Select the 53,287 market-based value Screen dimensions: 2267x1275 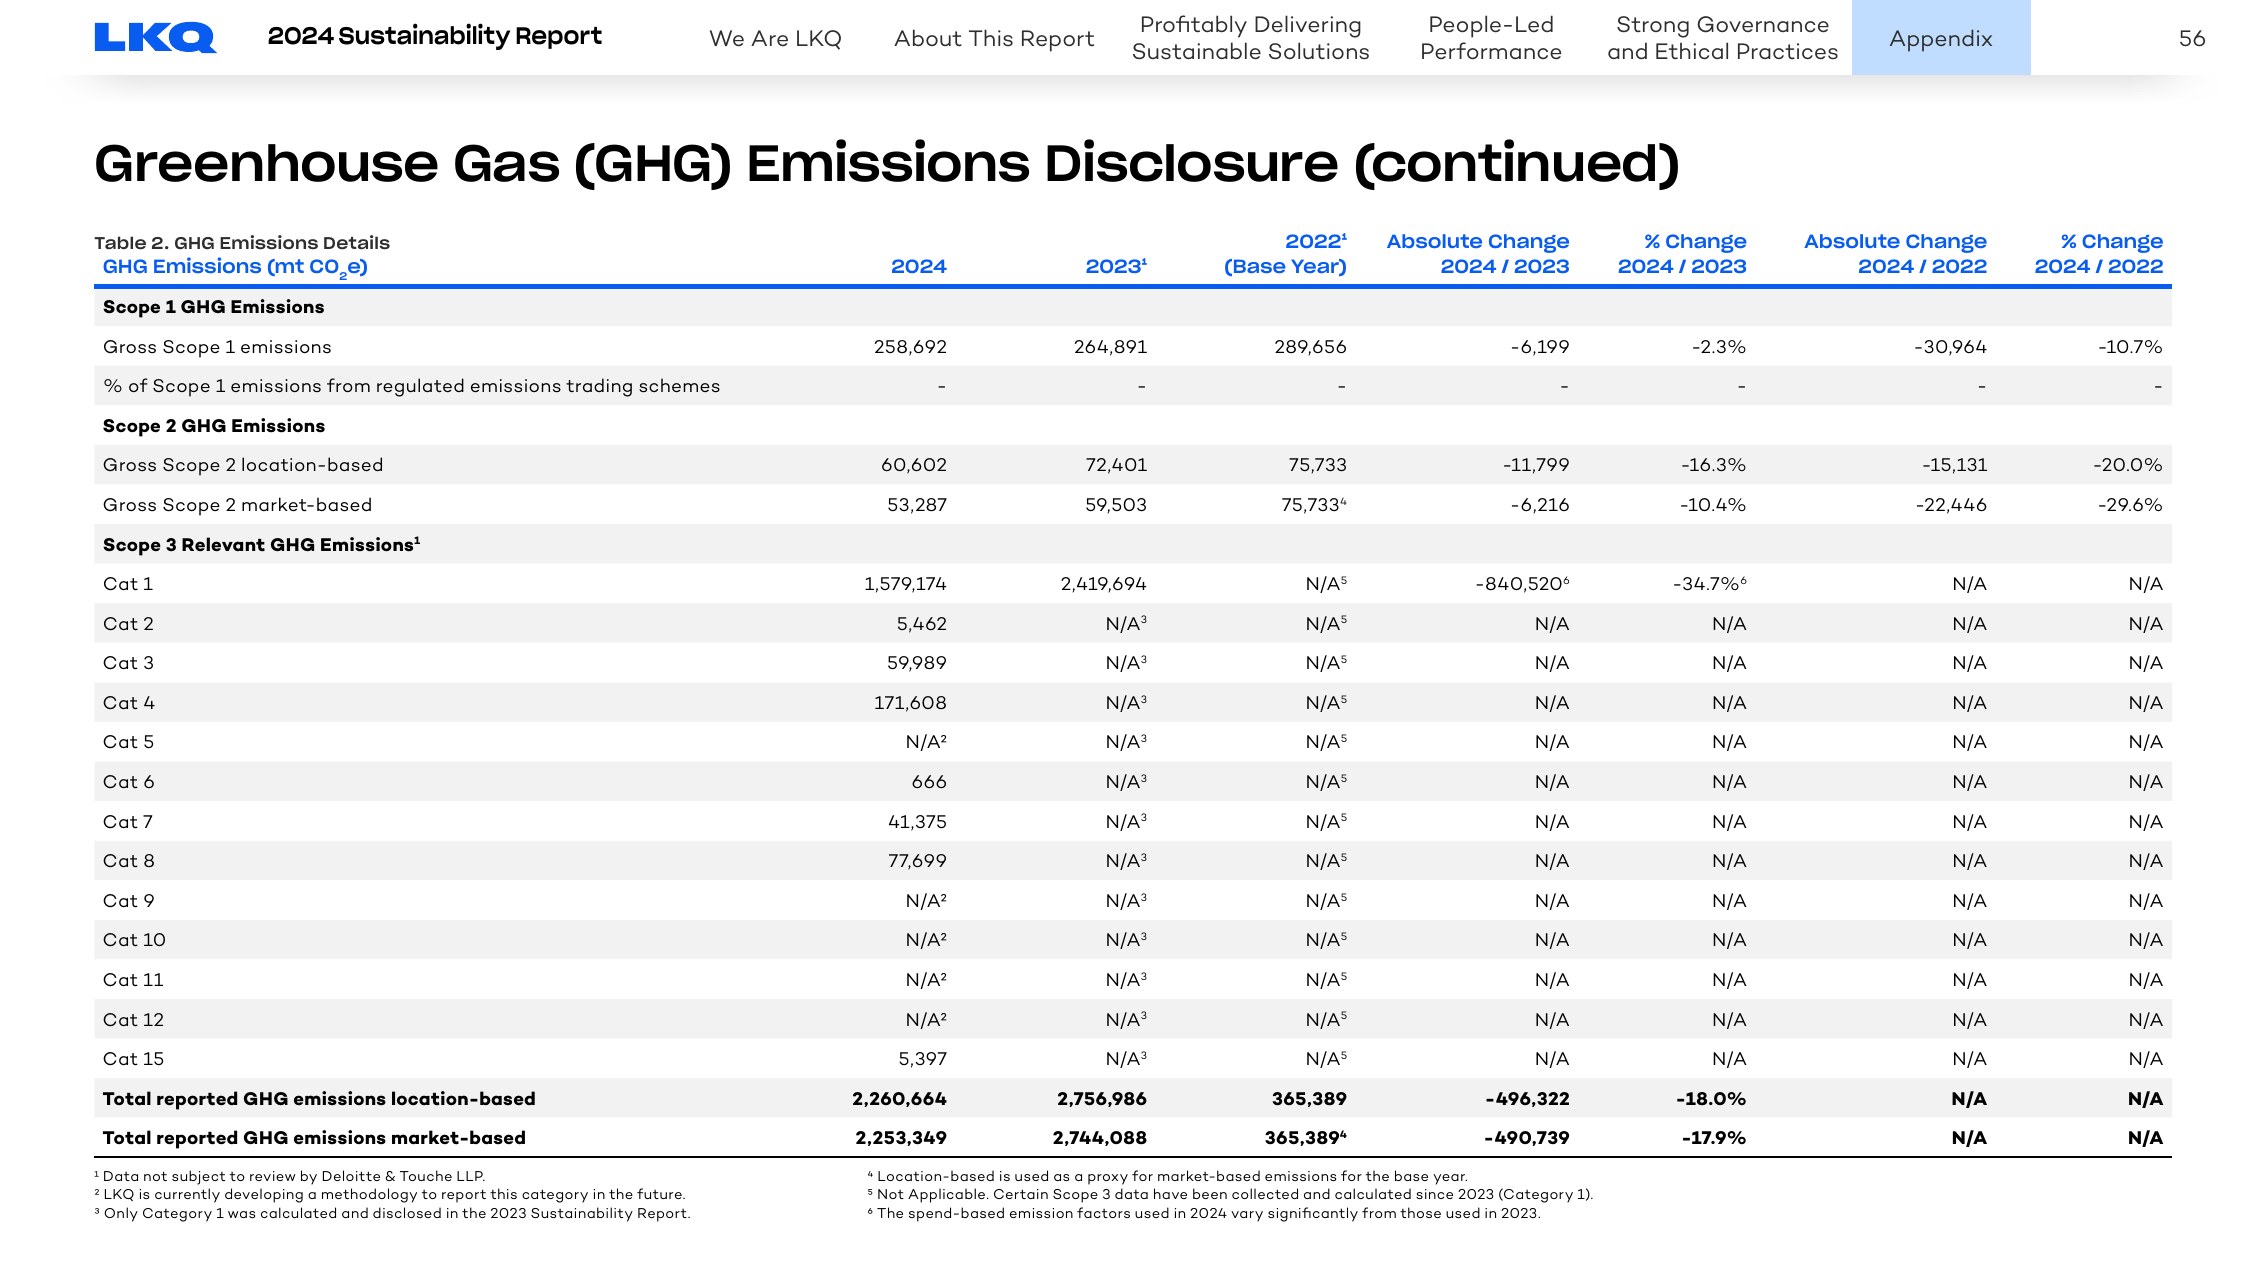pyautogui.click(x=917, y=505)
